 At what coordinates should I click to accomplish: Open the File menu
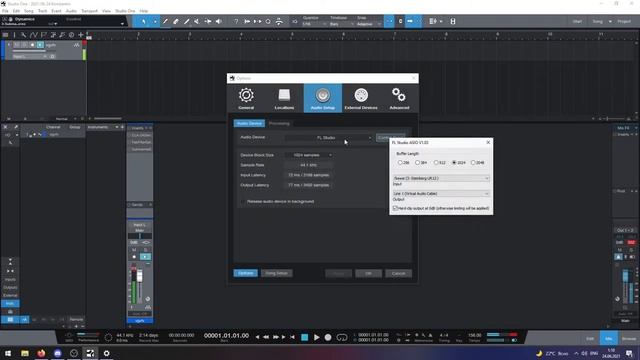pos(5,11)
